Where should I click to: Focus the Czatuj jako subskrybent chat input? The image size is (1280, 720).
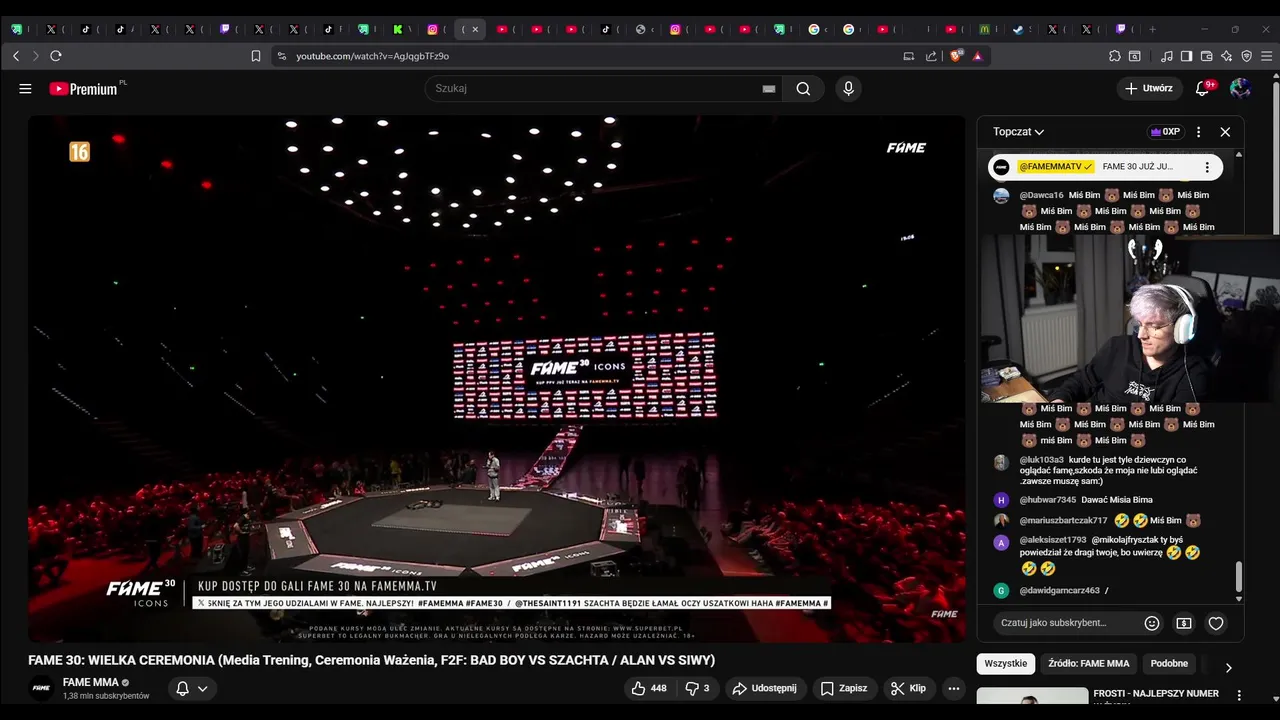[x=1065, y=623]
